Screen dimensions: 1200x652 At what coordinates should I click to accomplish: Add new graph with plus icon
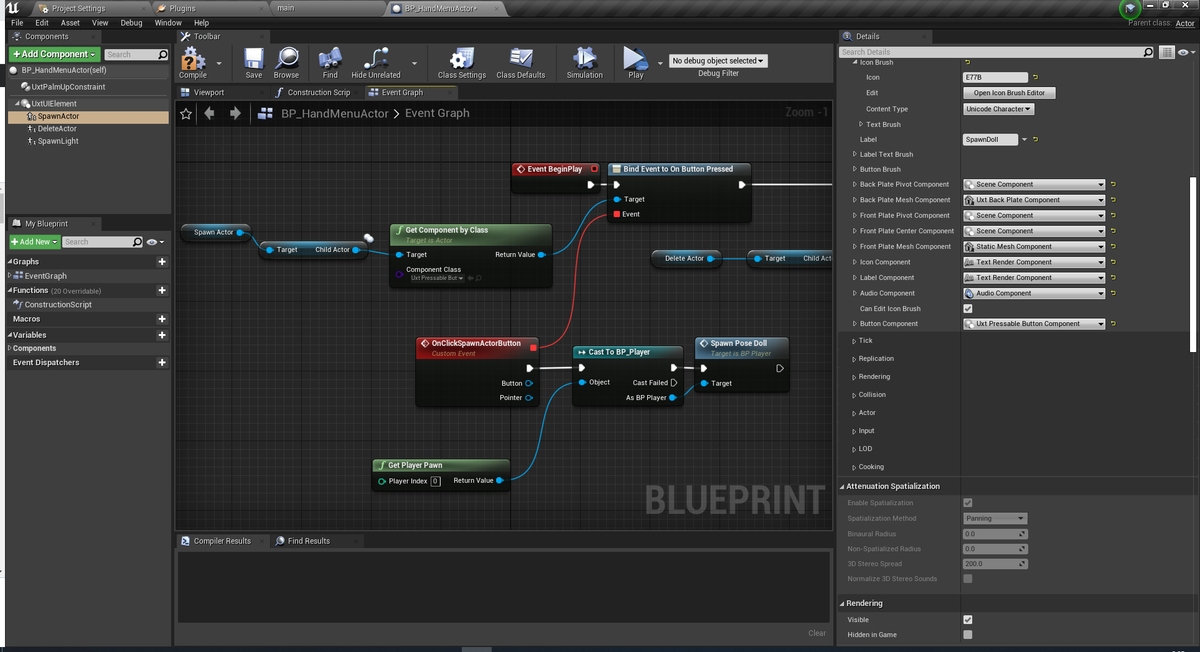tap(162, 261)
